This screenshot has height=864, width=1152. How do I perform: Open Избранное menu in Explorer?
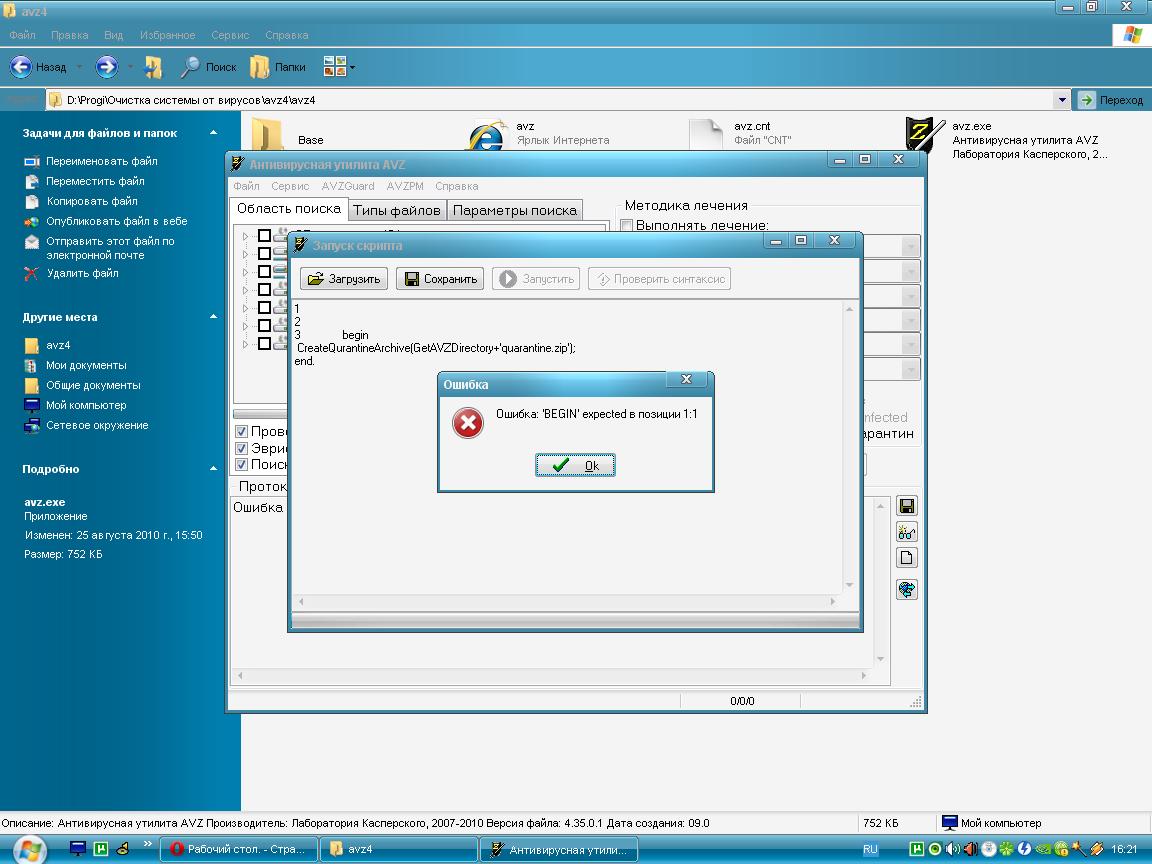pyautogui.click(x=168, y=35)
